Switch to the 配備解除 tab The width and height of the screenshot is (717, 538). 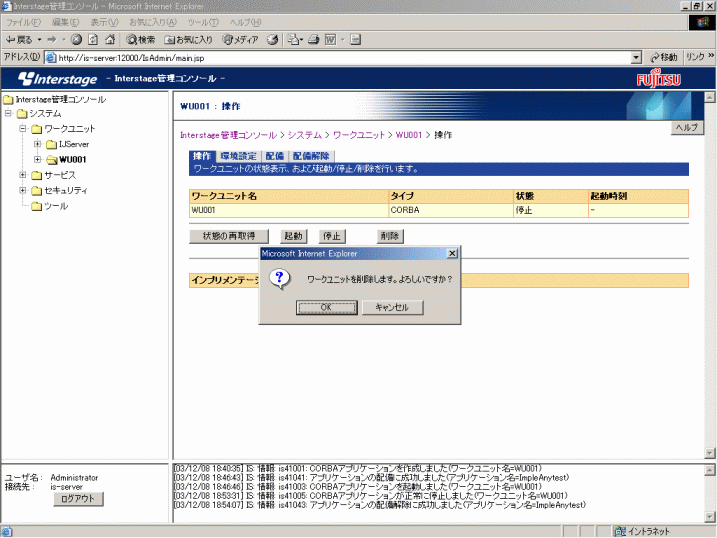tap(311, 156)
